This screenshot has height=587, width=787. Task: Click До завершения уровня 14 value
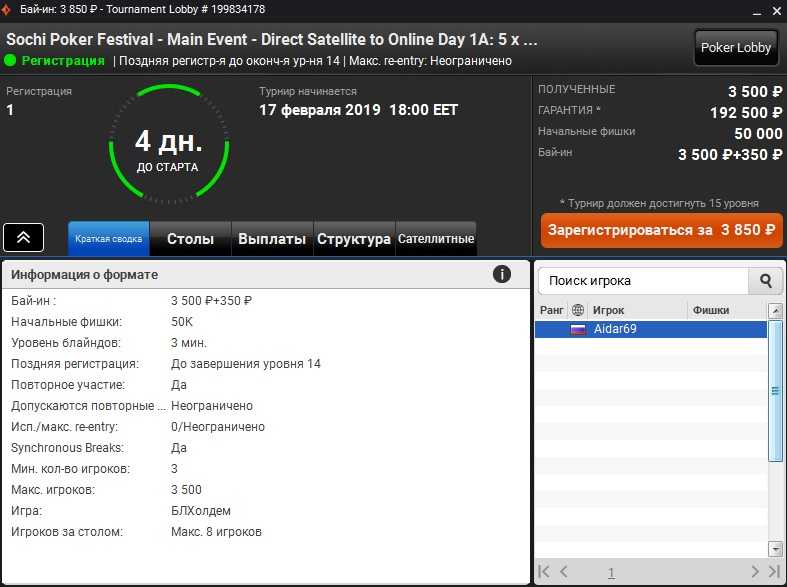(x=245, y=364)
